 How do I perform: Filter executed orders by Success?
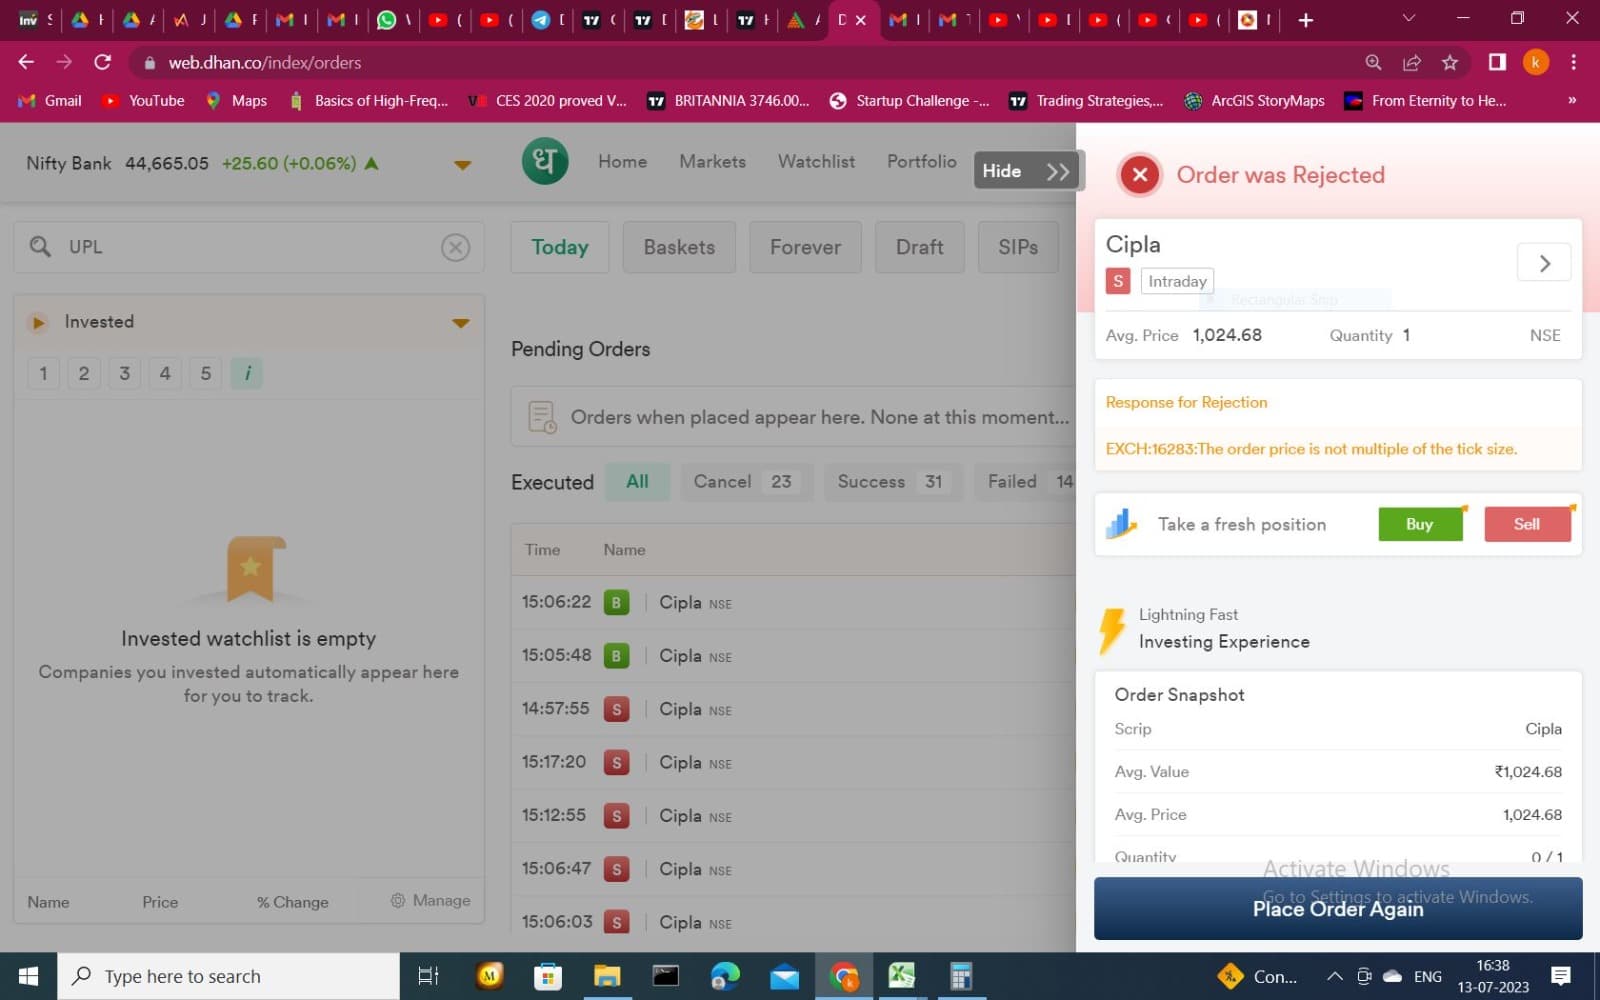(890, 482)
